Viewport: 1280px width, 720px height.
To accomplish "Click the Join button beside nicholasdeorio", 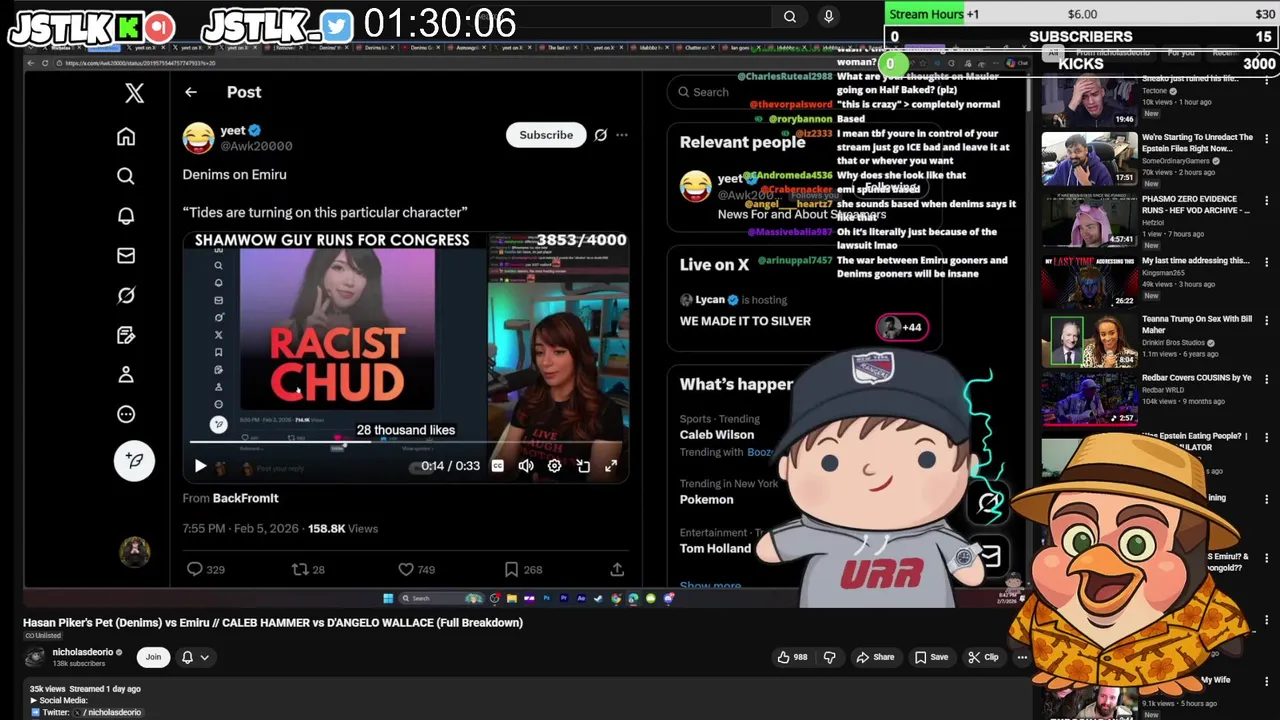I will click(153, 657).
